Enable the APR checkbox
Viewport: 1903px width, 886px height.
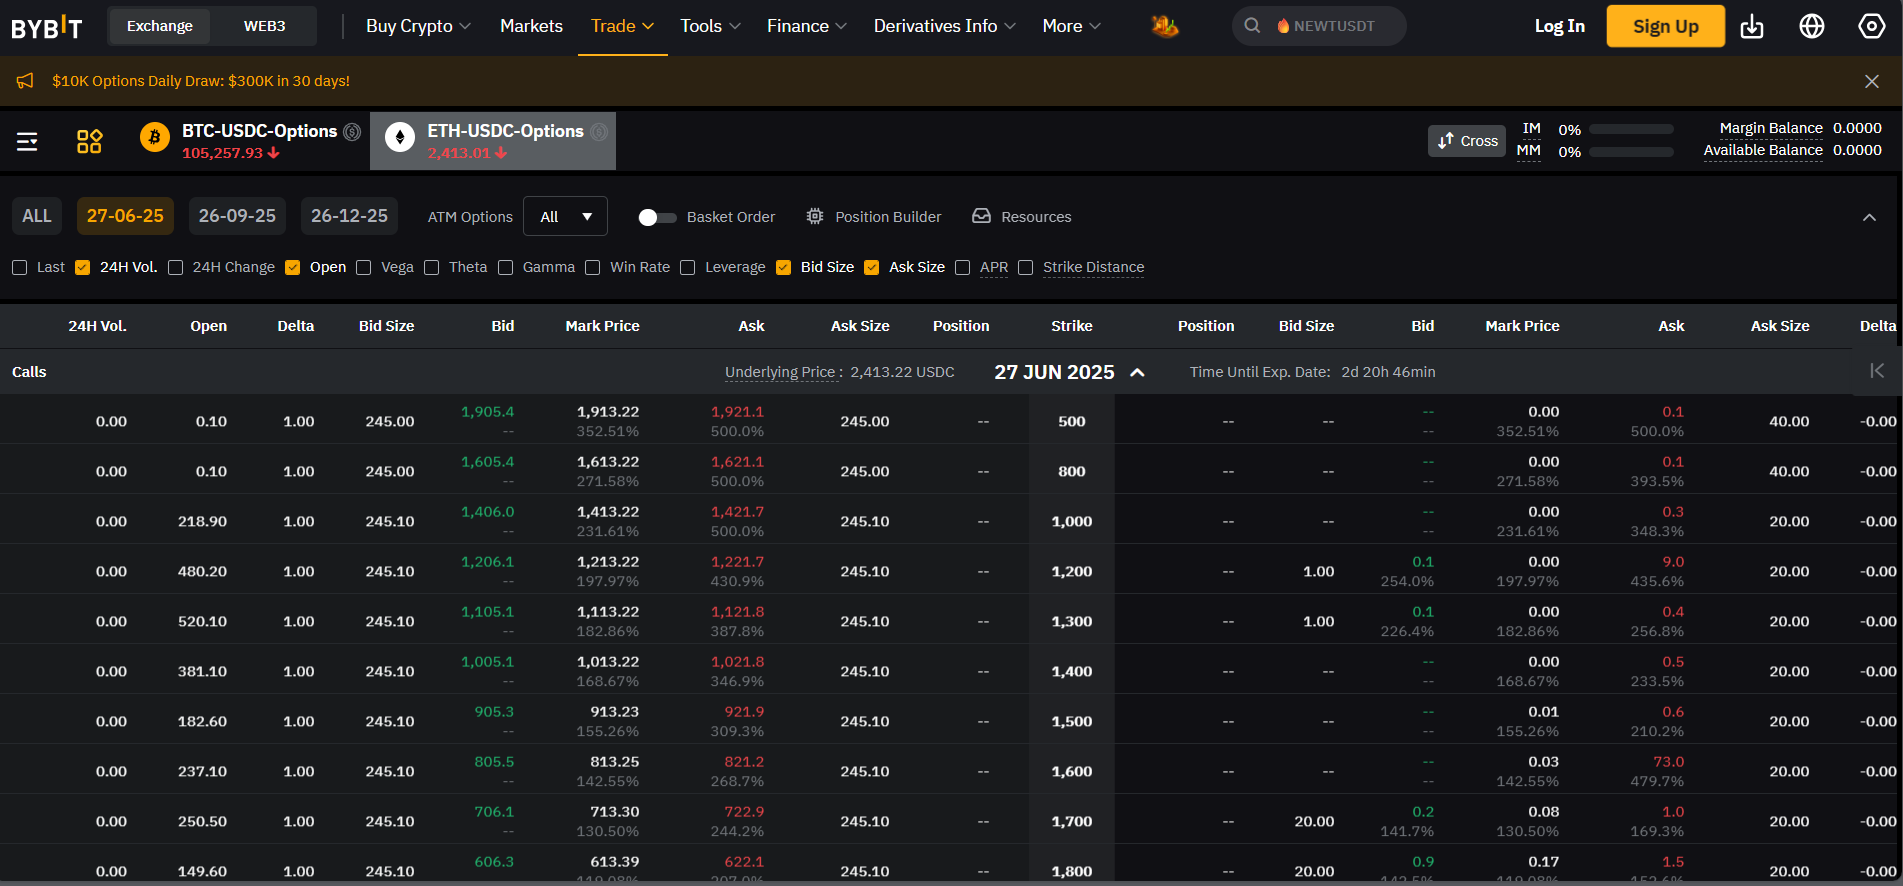tap(963, 267)
